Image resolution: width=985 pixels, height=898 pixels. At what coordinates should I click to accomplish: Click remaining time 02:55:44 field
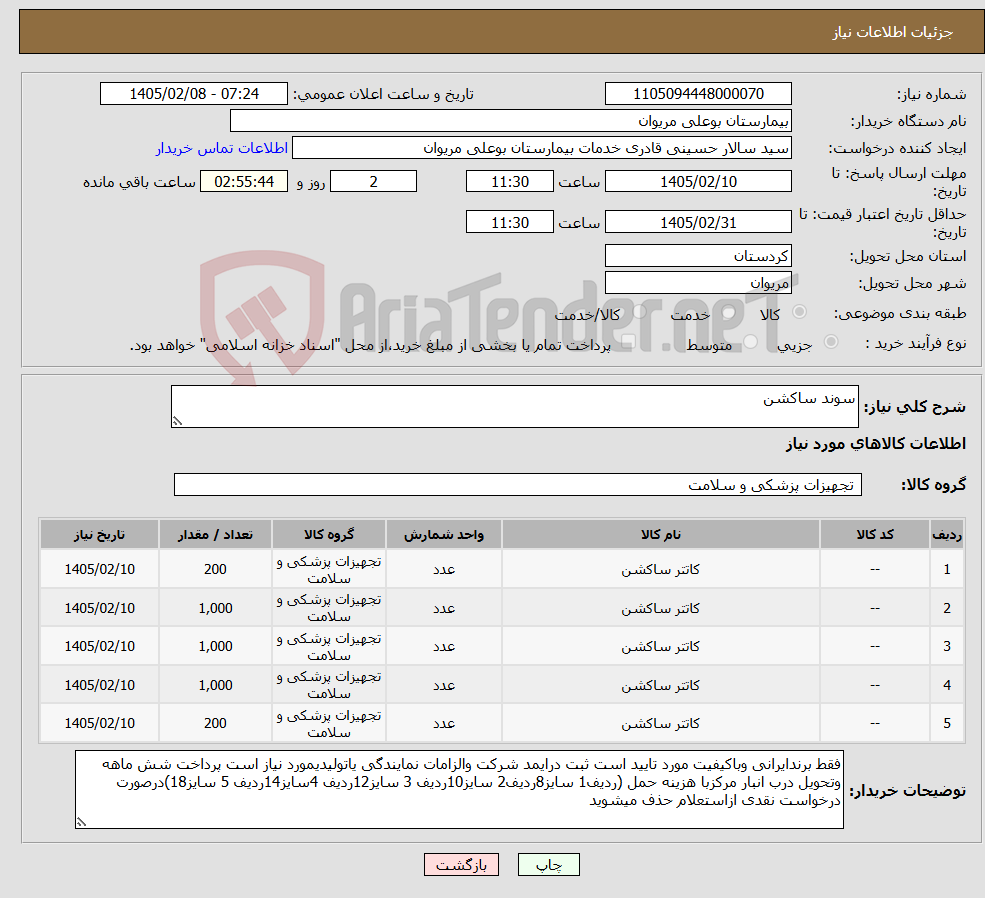244,181
